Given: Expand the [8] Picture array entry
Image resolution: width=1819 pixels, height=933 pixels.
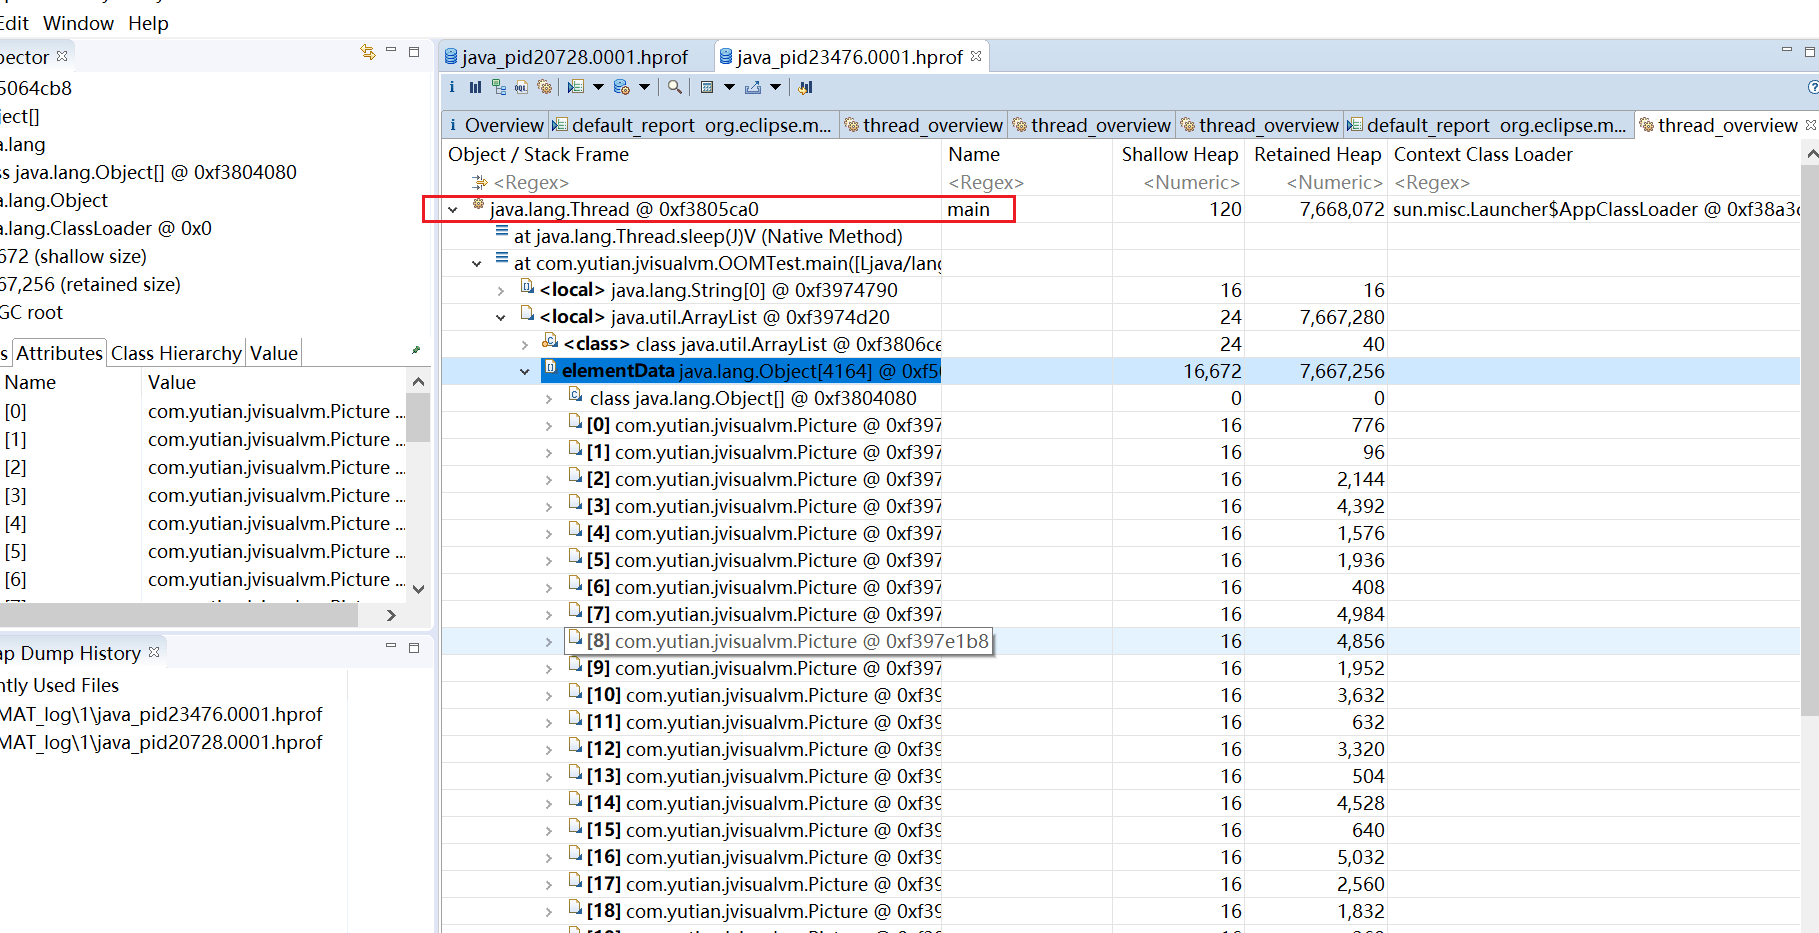Looking at the screenshot, I should pos(549,642).
